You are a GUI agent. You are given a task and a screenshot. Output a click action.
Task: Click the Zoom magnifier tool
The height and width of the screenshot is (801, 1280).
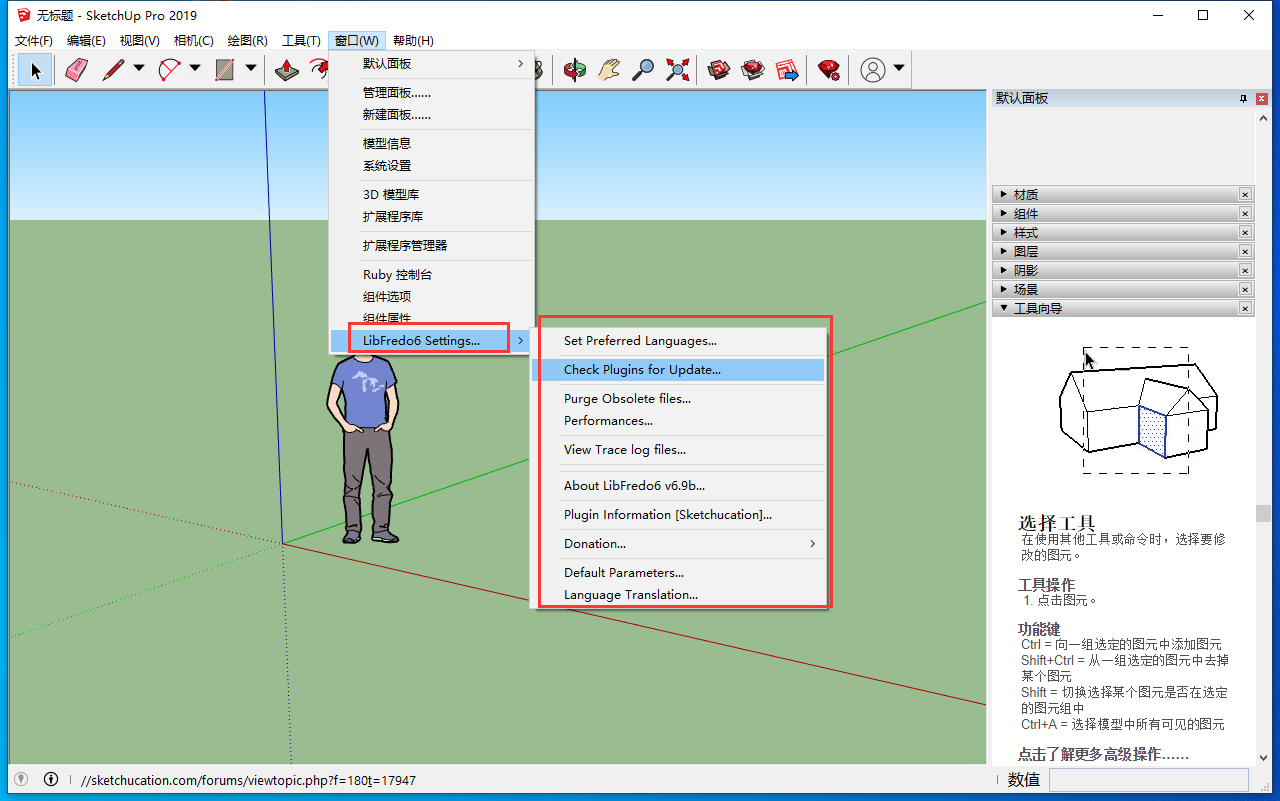[644, 69]
